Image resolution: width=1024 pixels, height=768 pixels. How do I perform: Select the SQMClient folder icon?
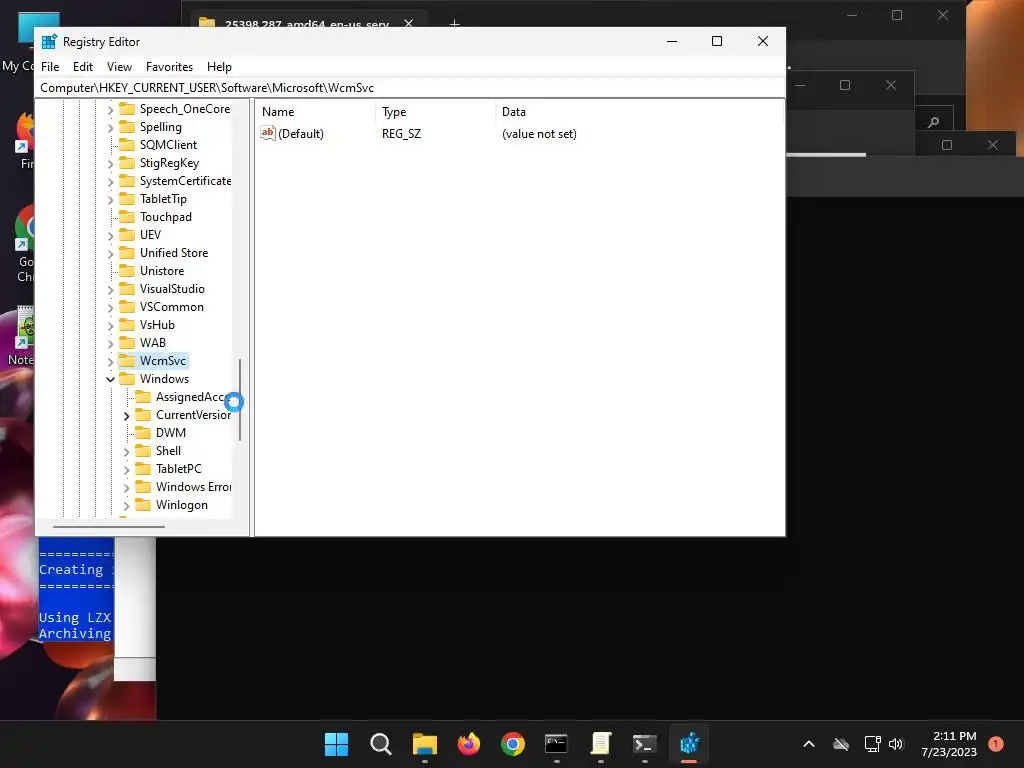tap(127, 145)
